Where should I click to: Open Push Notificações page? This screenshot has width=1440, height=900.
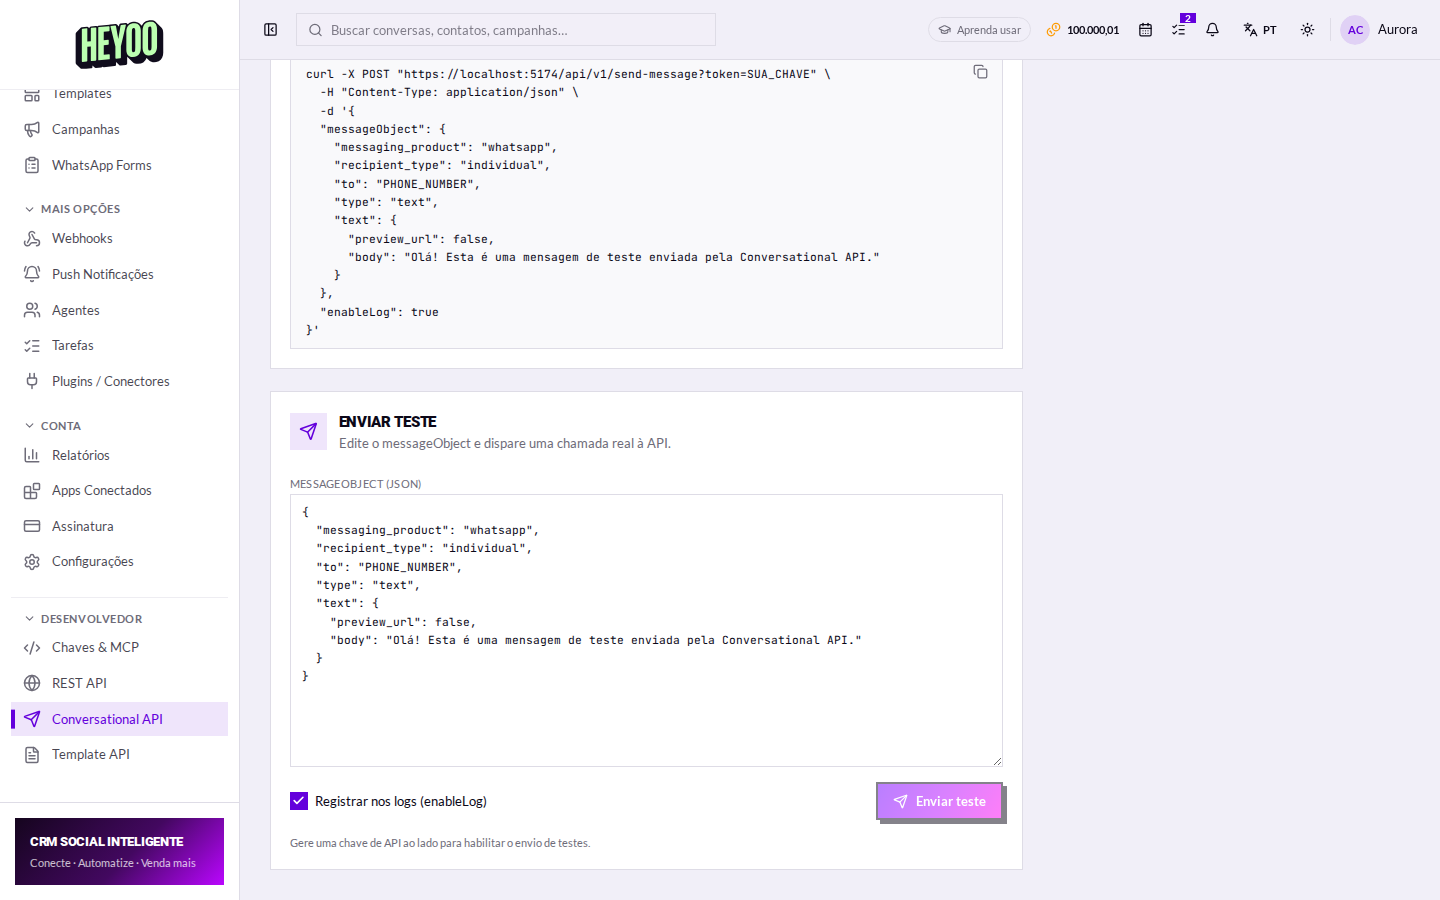point(119,274)
